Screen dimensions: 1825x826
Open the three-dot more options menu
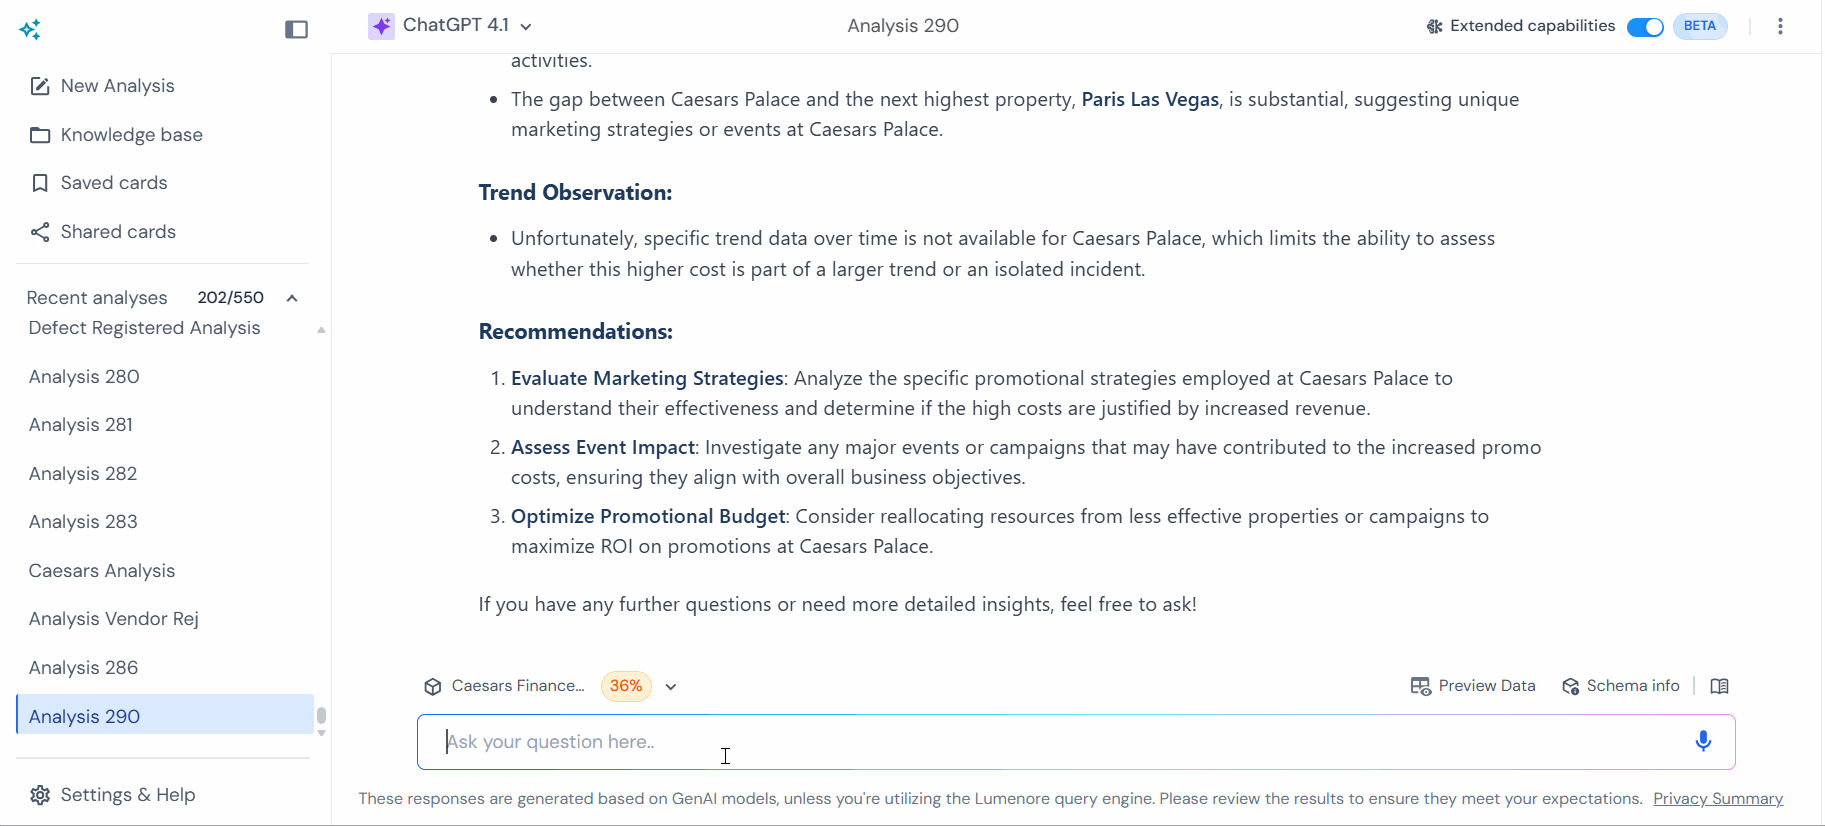tap(1780, 27)
